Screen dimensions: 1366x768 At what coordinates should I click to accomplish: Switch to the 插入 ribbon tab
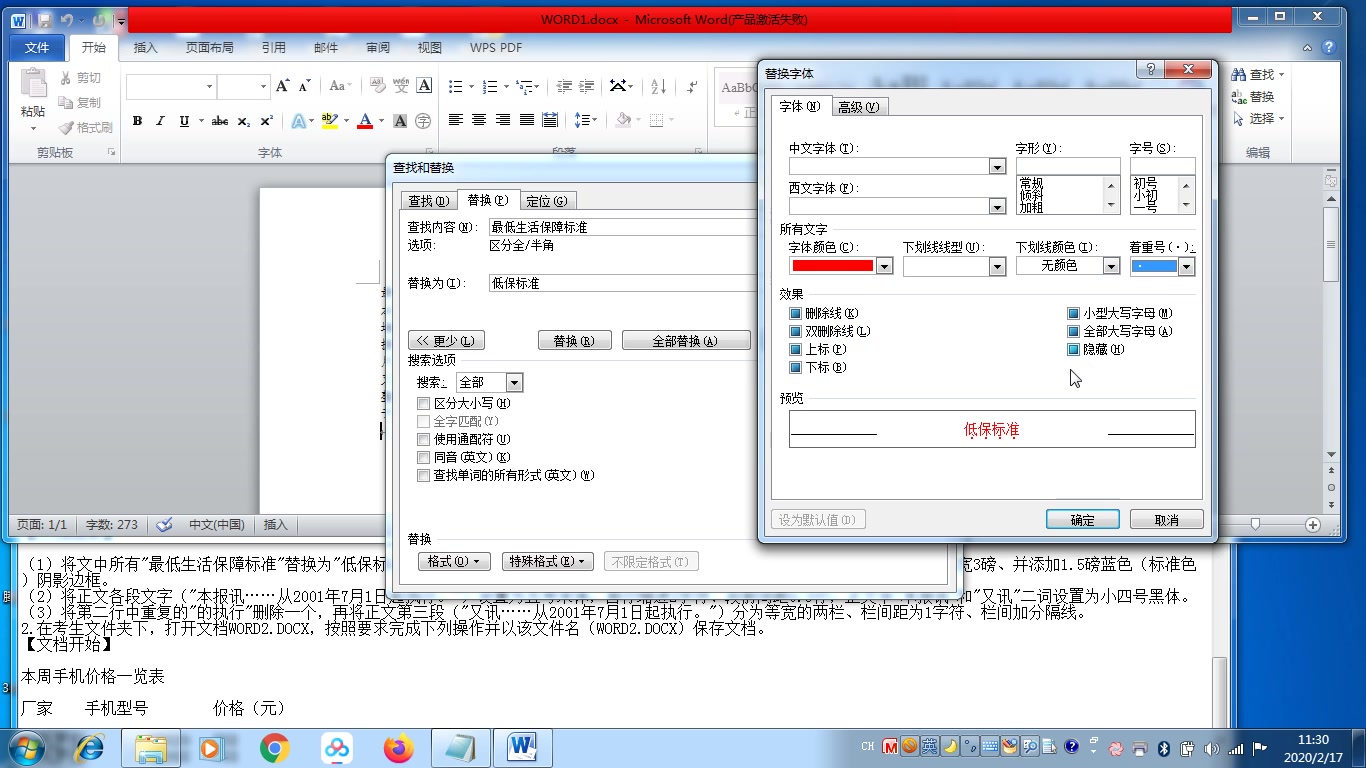pos(146,46)
